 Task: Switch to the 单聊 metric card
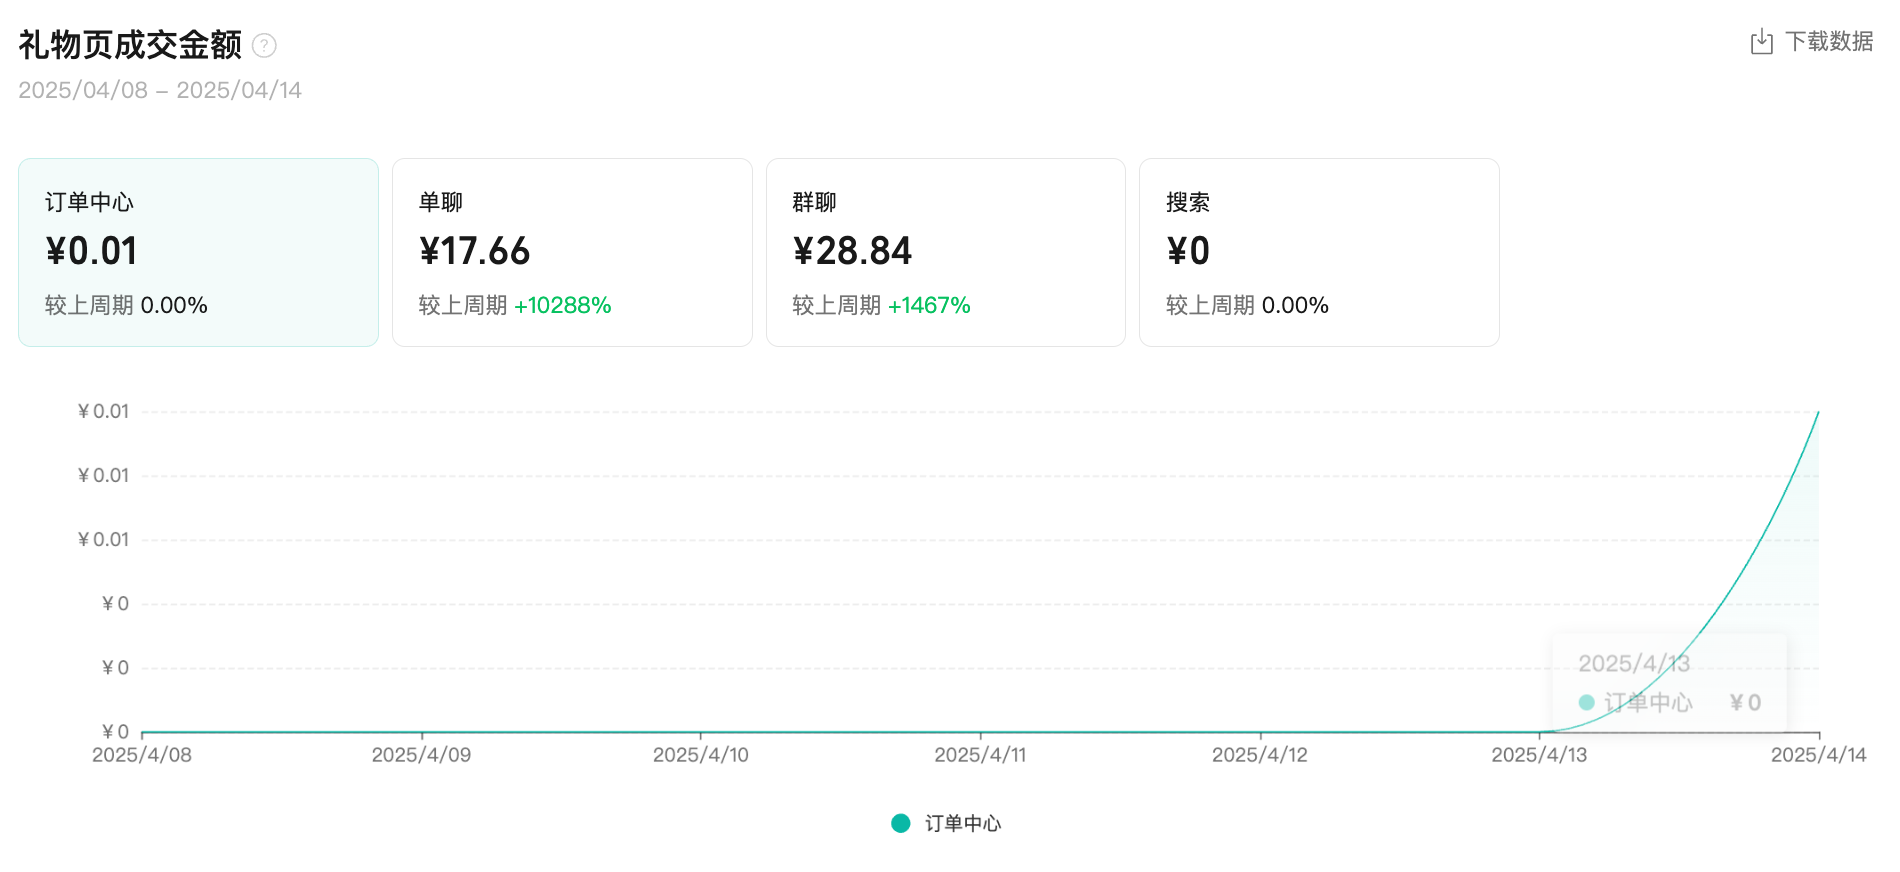(x=572, y=252)
